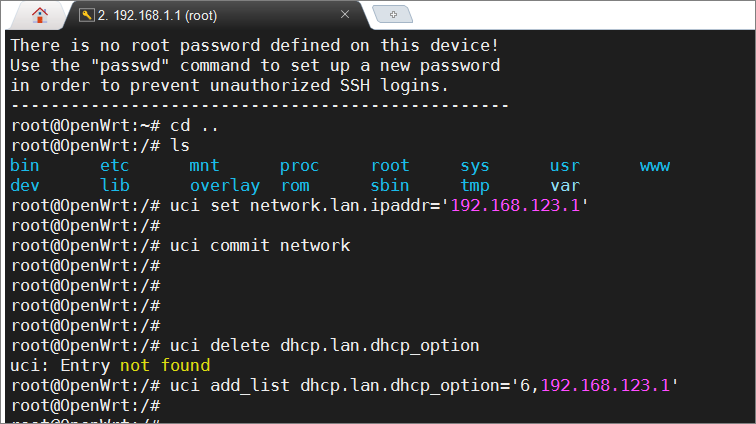Click the 'overlay' directory name
Viewport: 756px width, 424px height.
pyautogui.click(x=225, y=186)
